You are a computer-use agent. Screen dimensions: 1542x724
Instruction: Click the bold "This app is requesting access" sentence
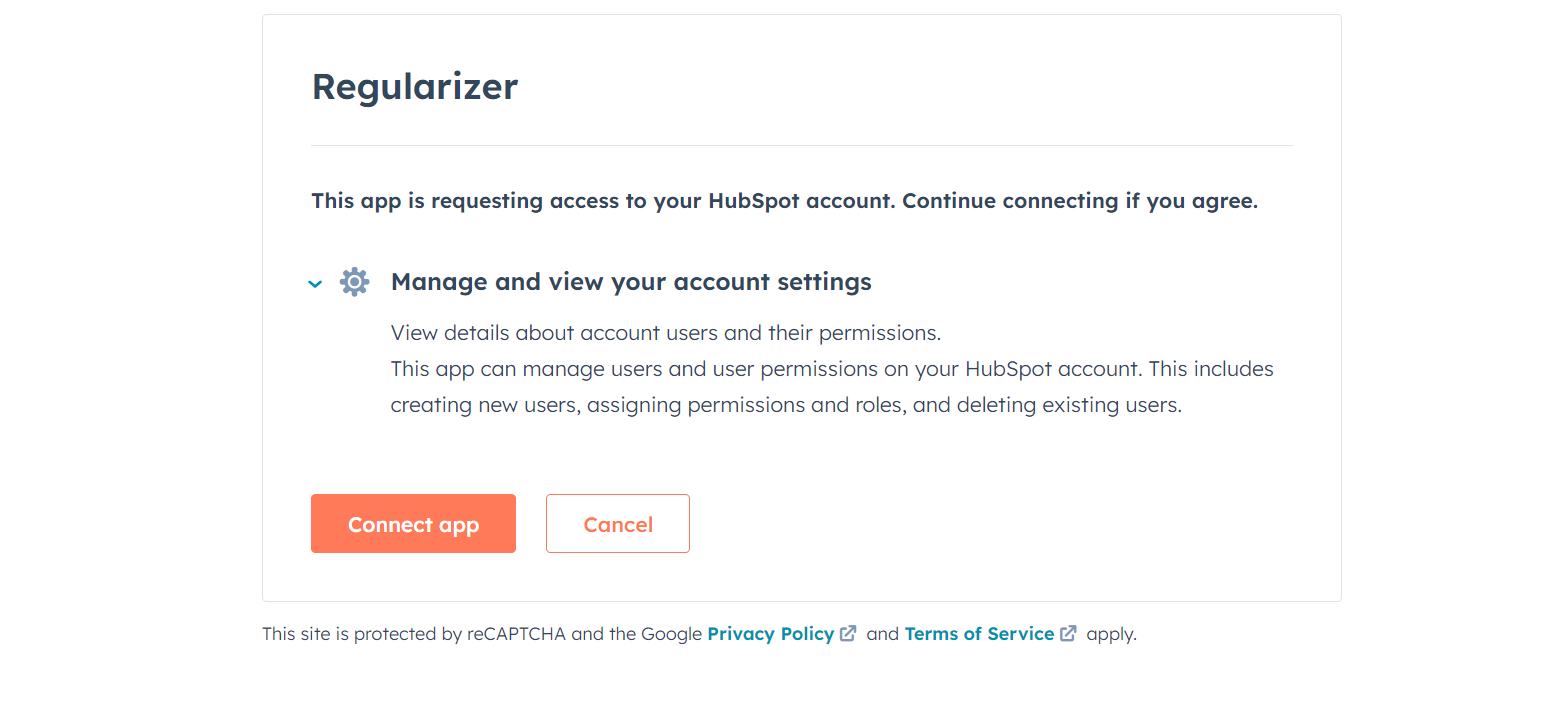[600, 201]
